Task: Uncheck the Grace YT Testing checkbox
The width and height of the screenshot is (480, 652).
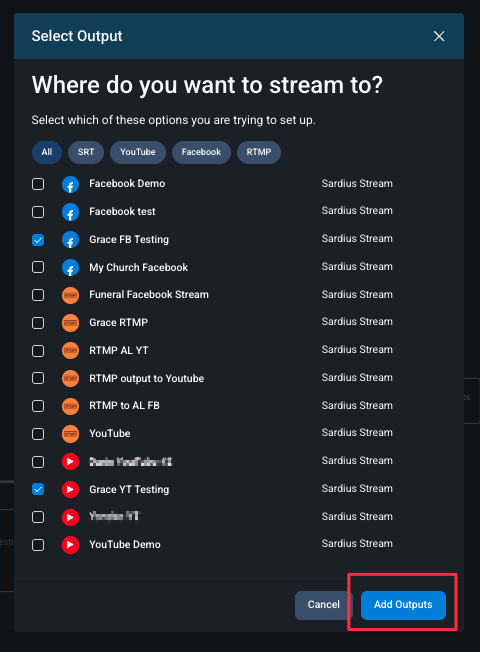Action: tap(38, 489)
